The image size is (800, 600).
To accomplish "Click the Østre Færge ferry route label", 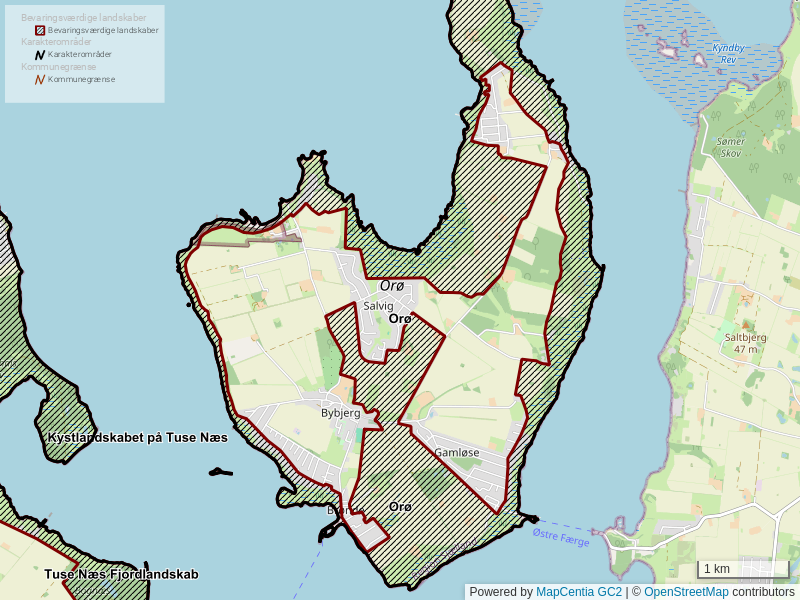I will [x=561, y=537].
